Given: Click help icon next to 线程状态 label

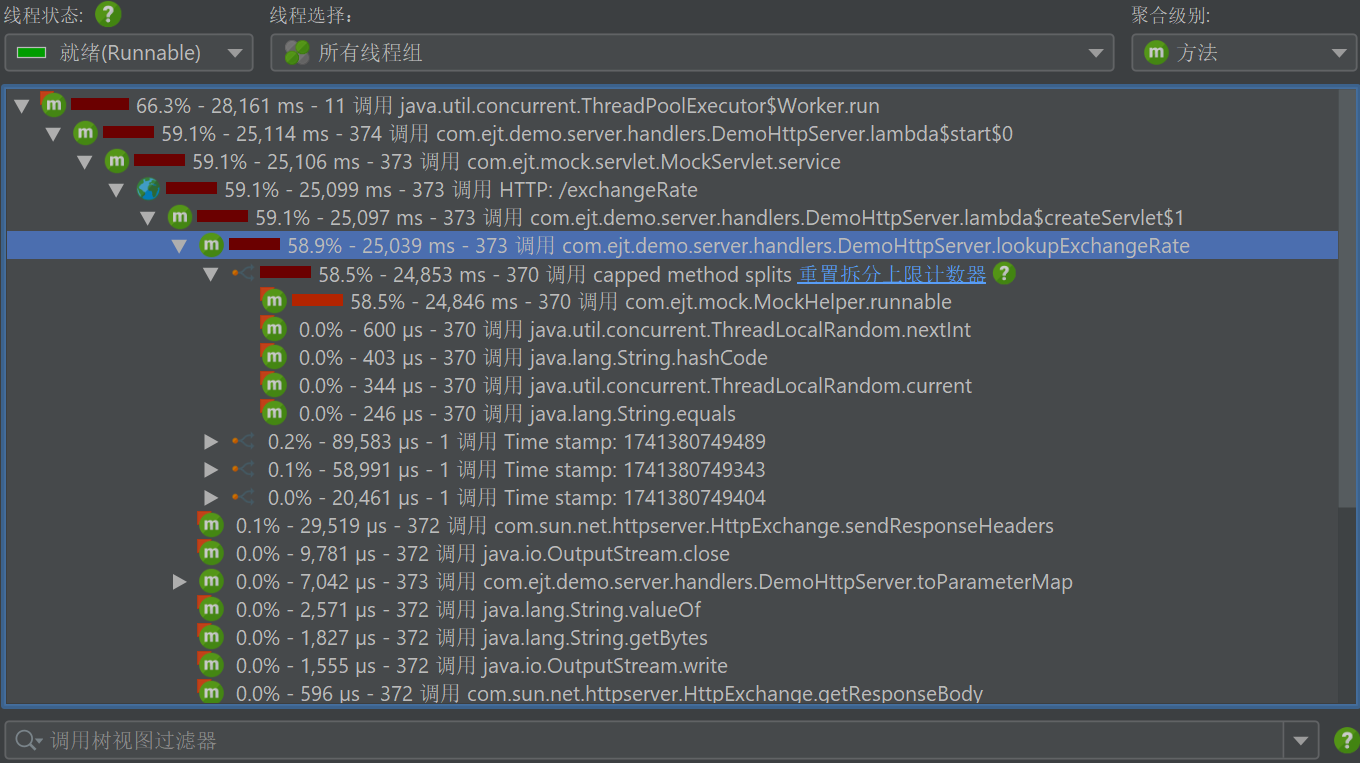Looking at the screenshot, I should coord(107,15).
